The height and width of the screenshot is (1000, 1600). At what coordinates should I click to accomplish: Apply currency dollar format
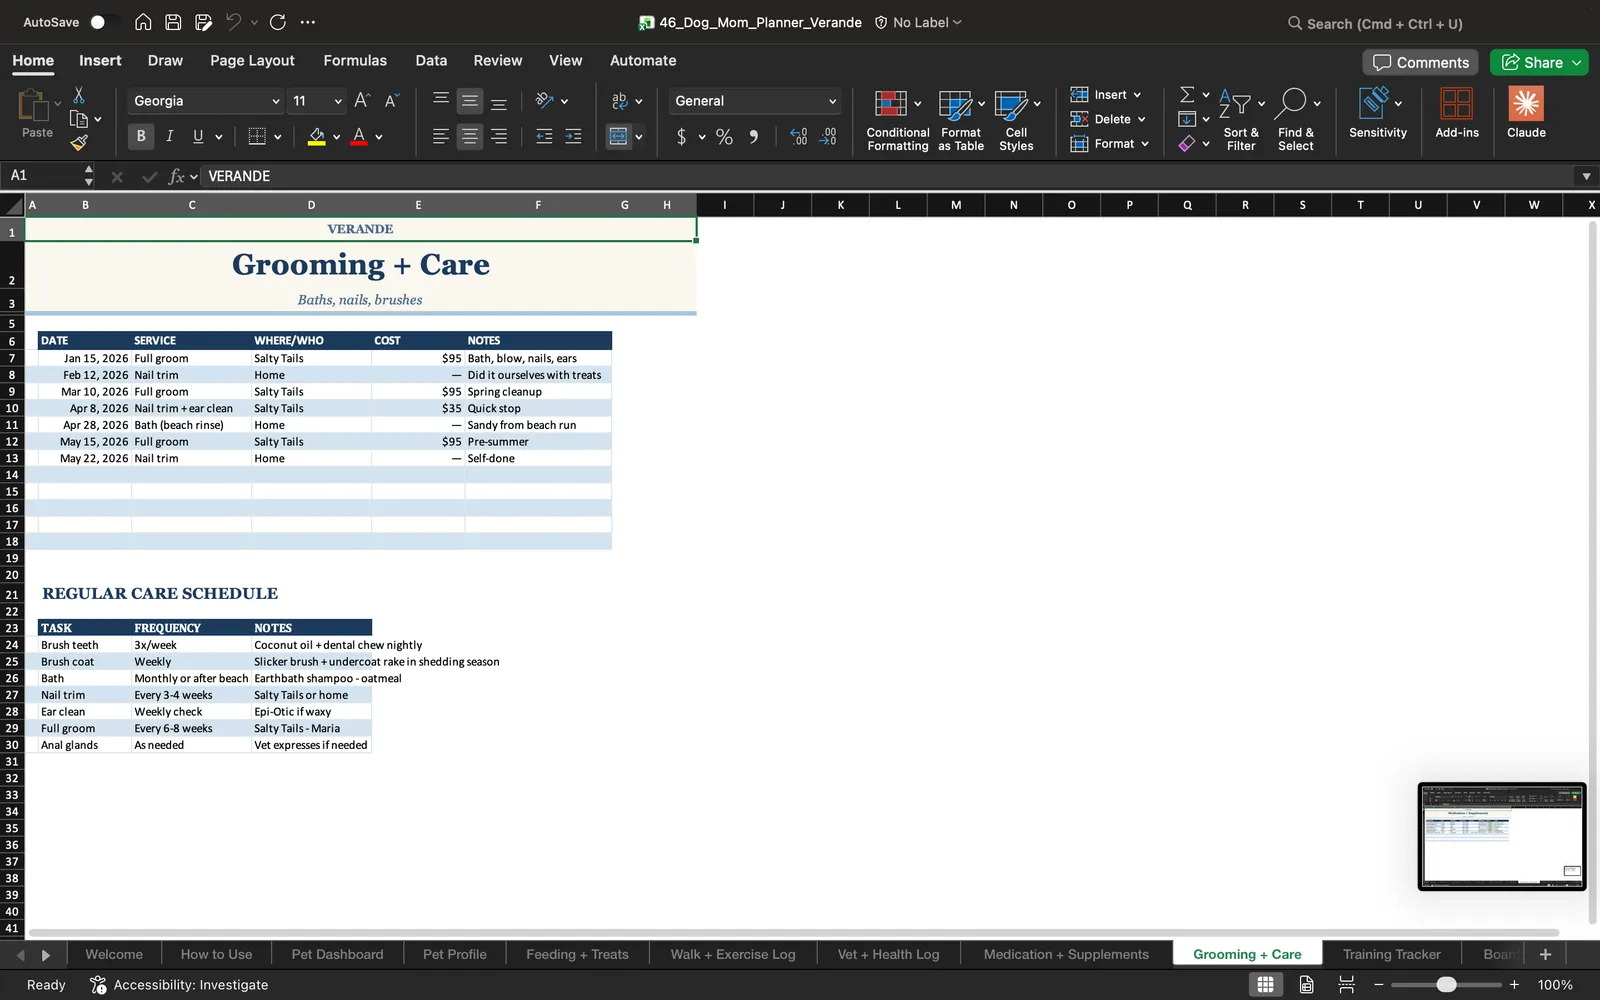point(681,136)
